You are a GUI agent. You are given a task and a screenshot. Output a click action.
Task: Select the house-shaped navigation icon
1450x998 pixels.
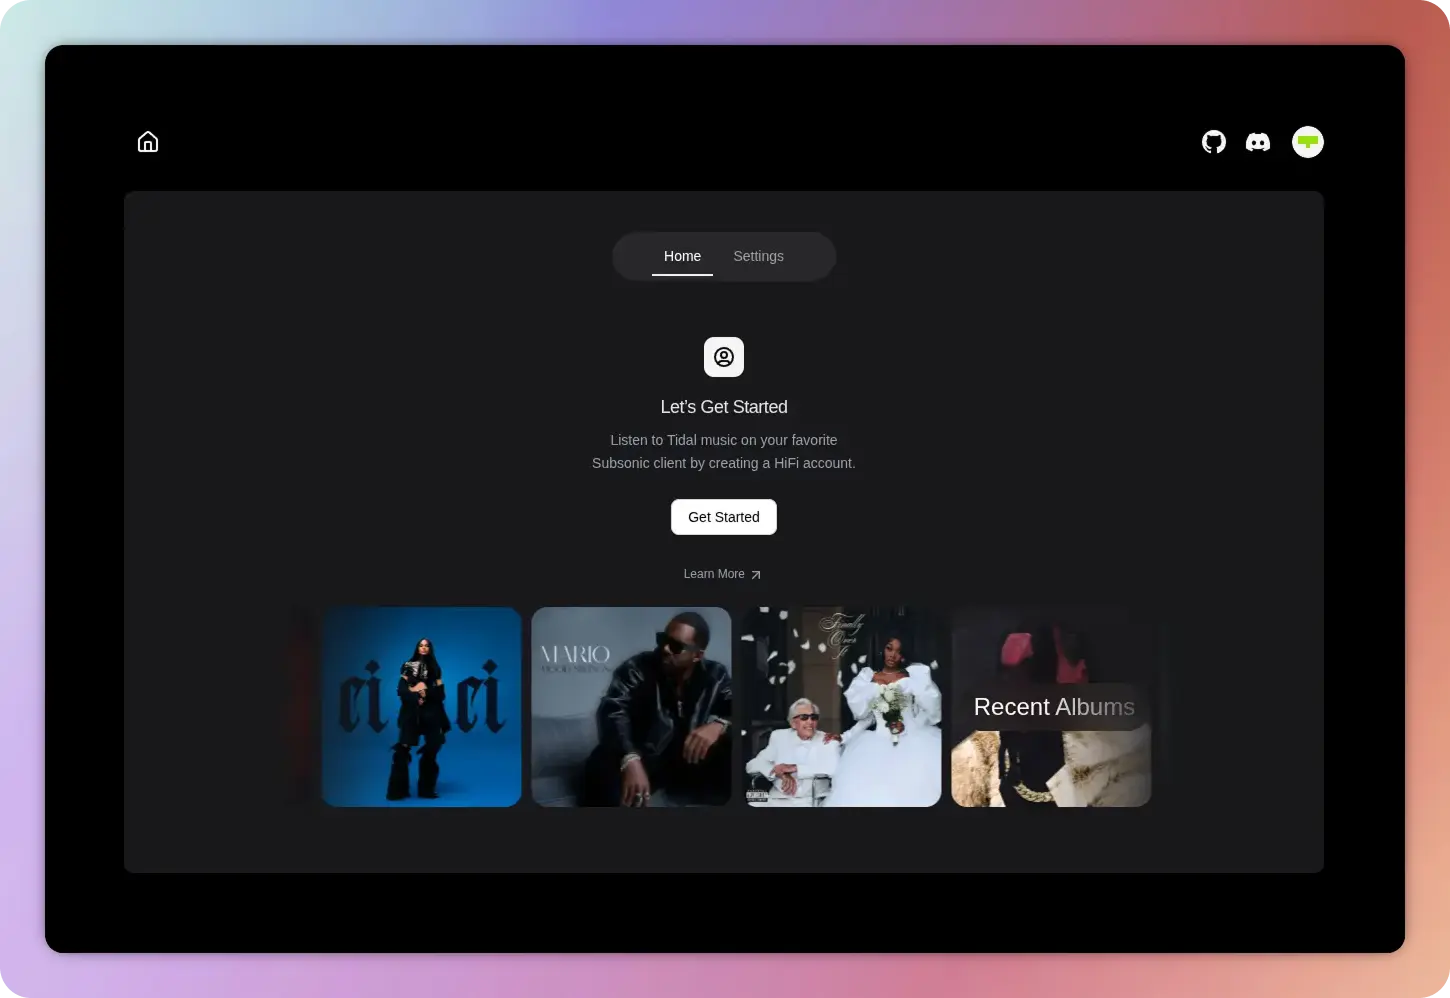coord(148,141)
